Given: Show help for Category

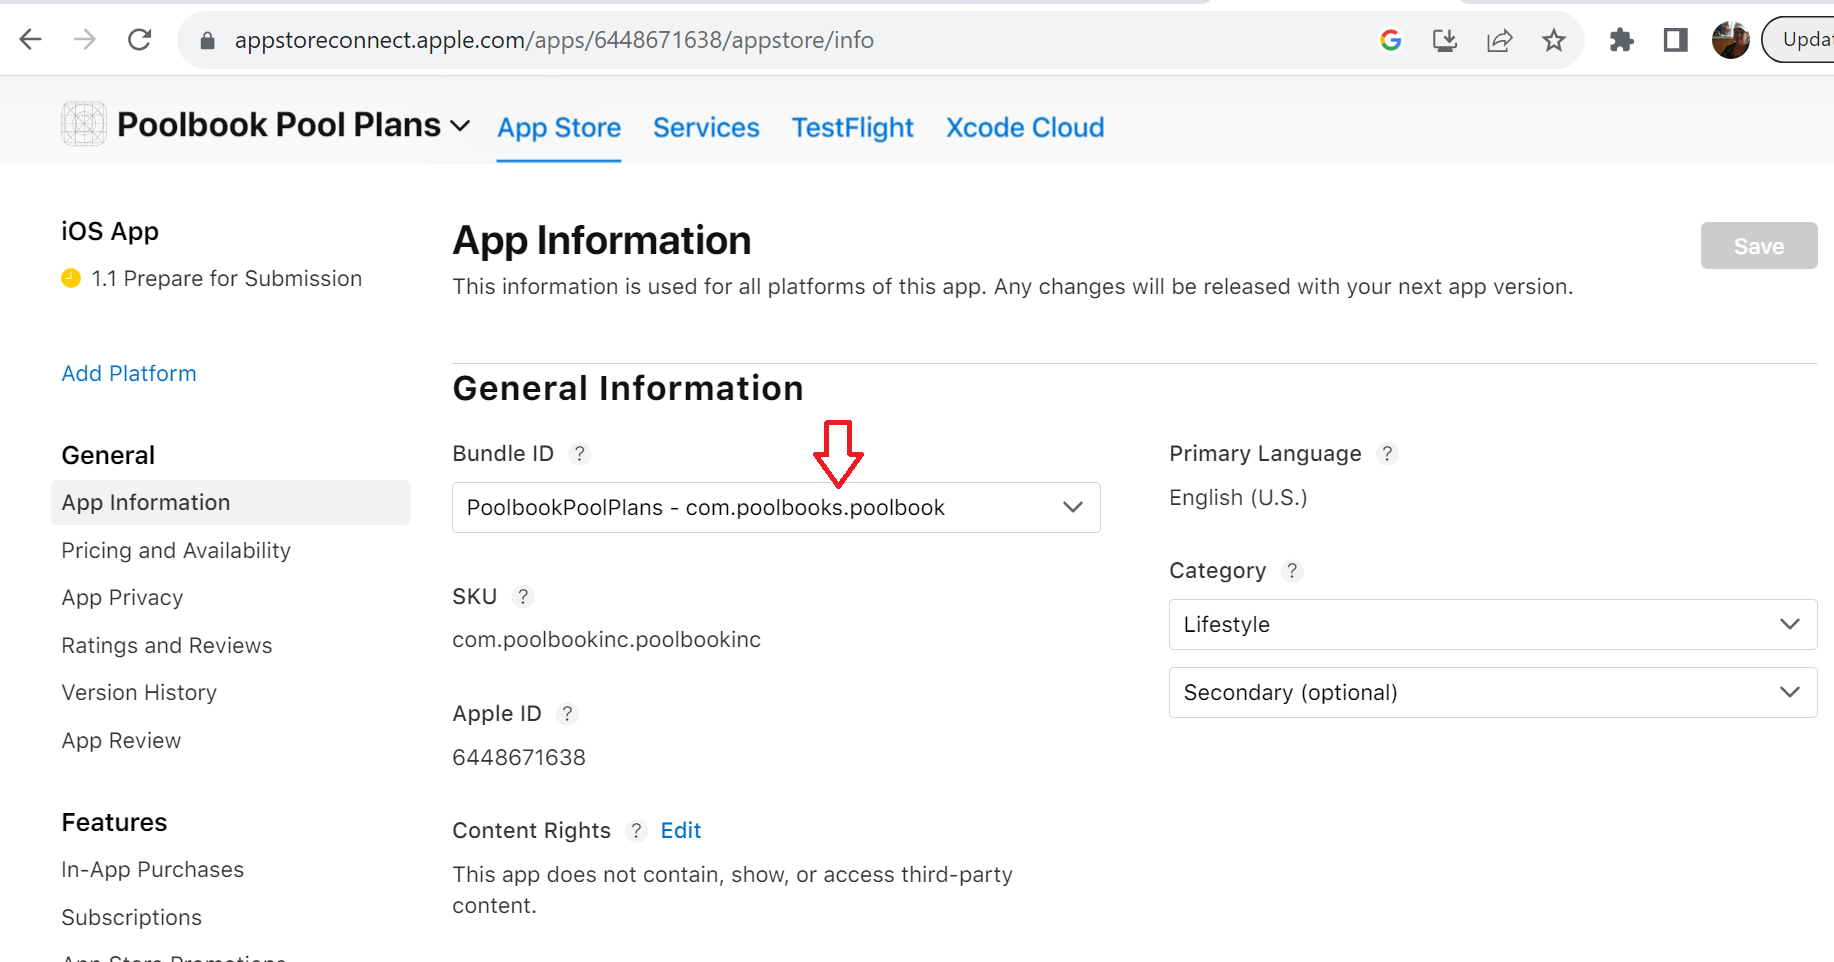Looking at the screenshot, I should 1292,571.
